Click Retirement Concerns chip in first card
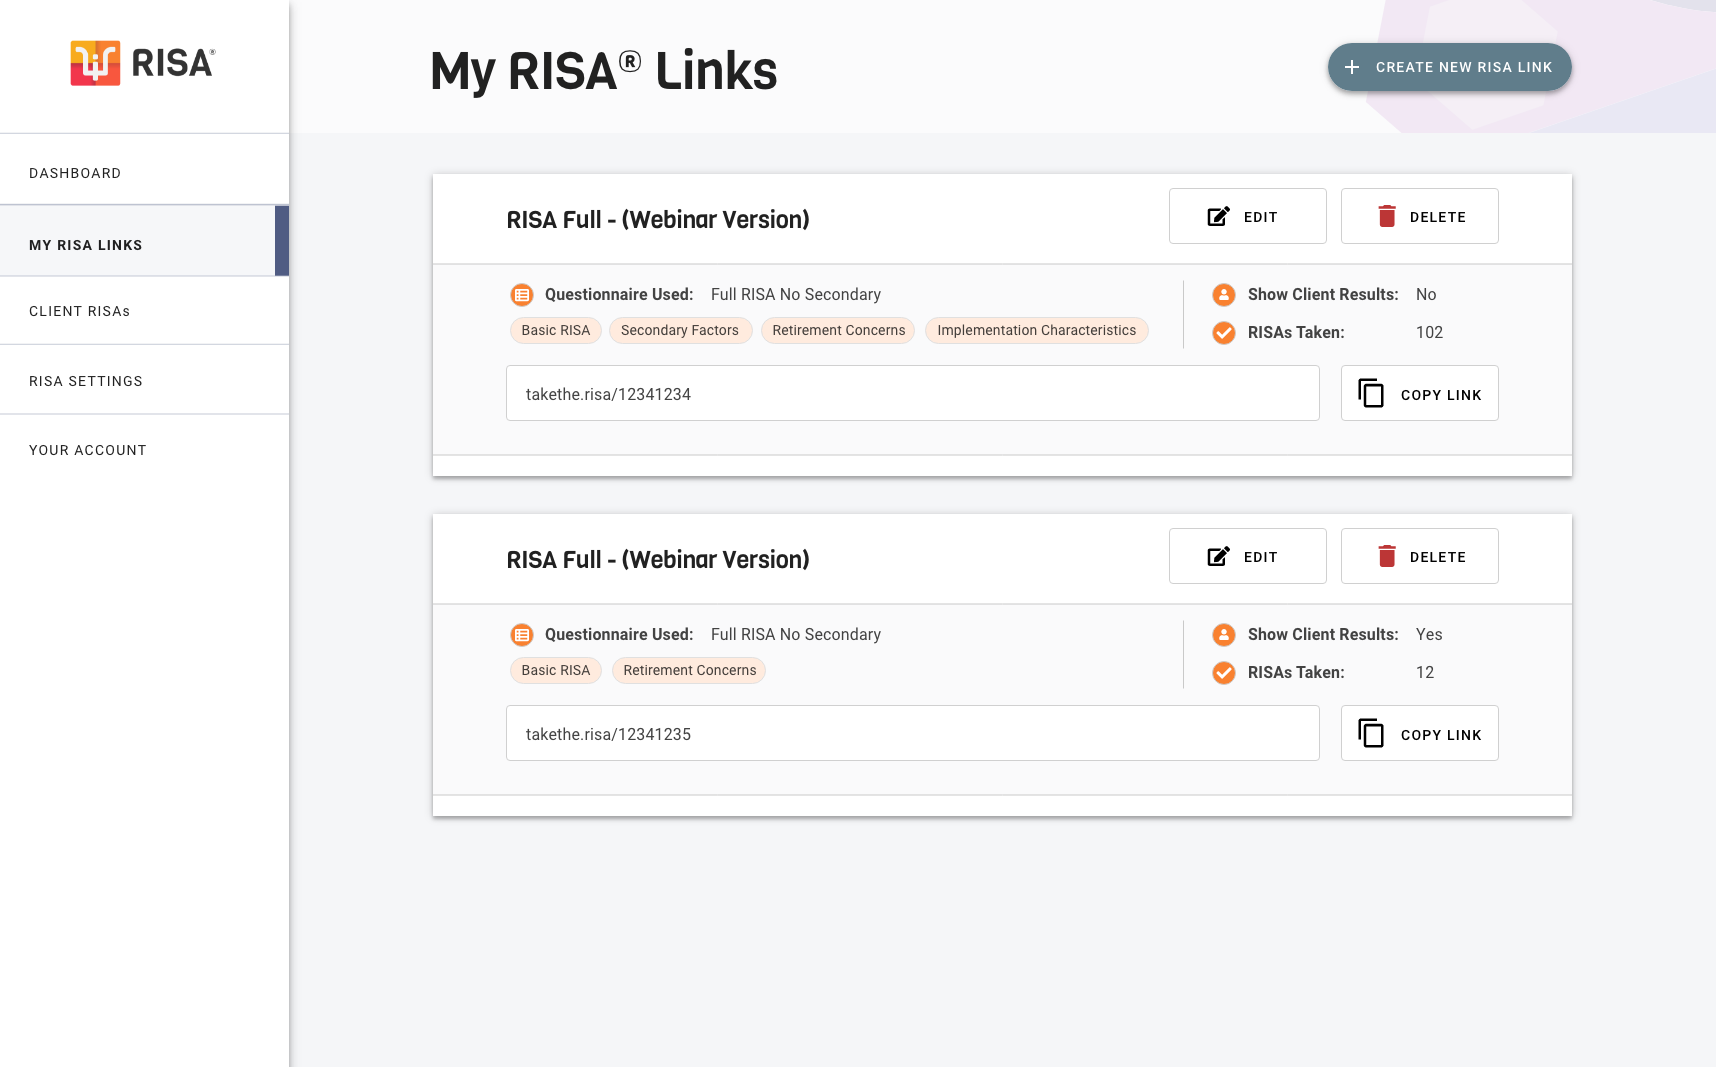This screenshot has width=1716, height=1067. (x=838, y=330)
